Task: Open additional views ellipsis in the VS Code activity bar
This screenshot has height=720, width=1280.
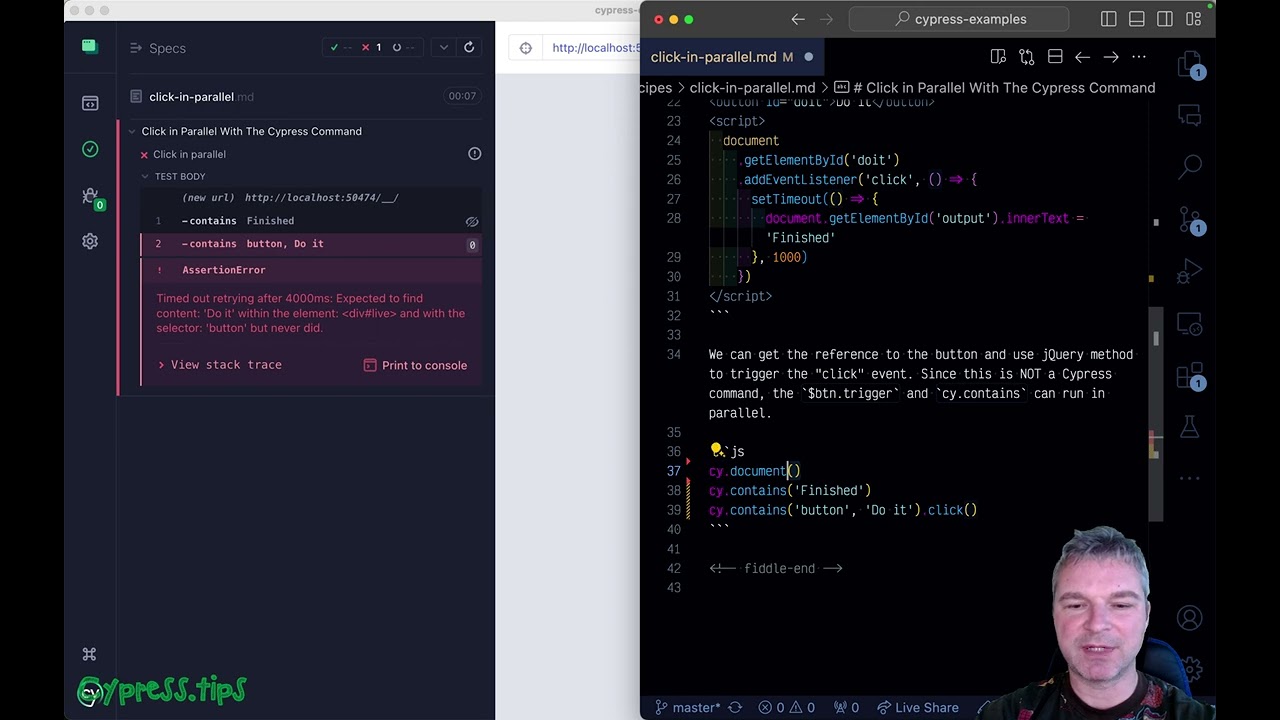Action: (1189, 478)
